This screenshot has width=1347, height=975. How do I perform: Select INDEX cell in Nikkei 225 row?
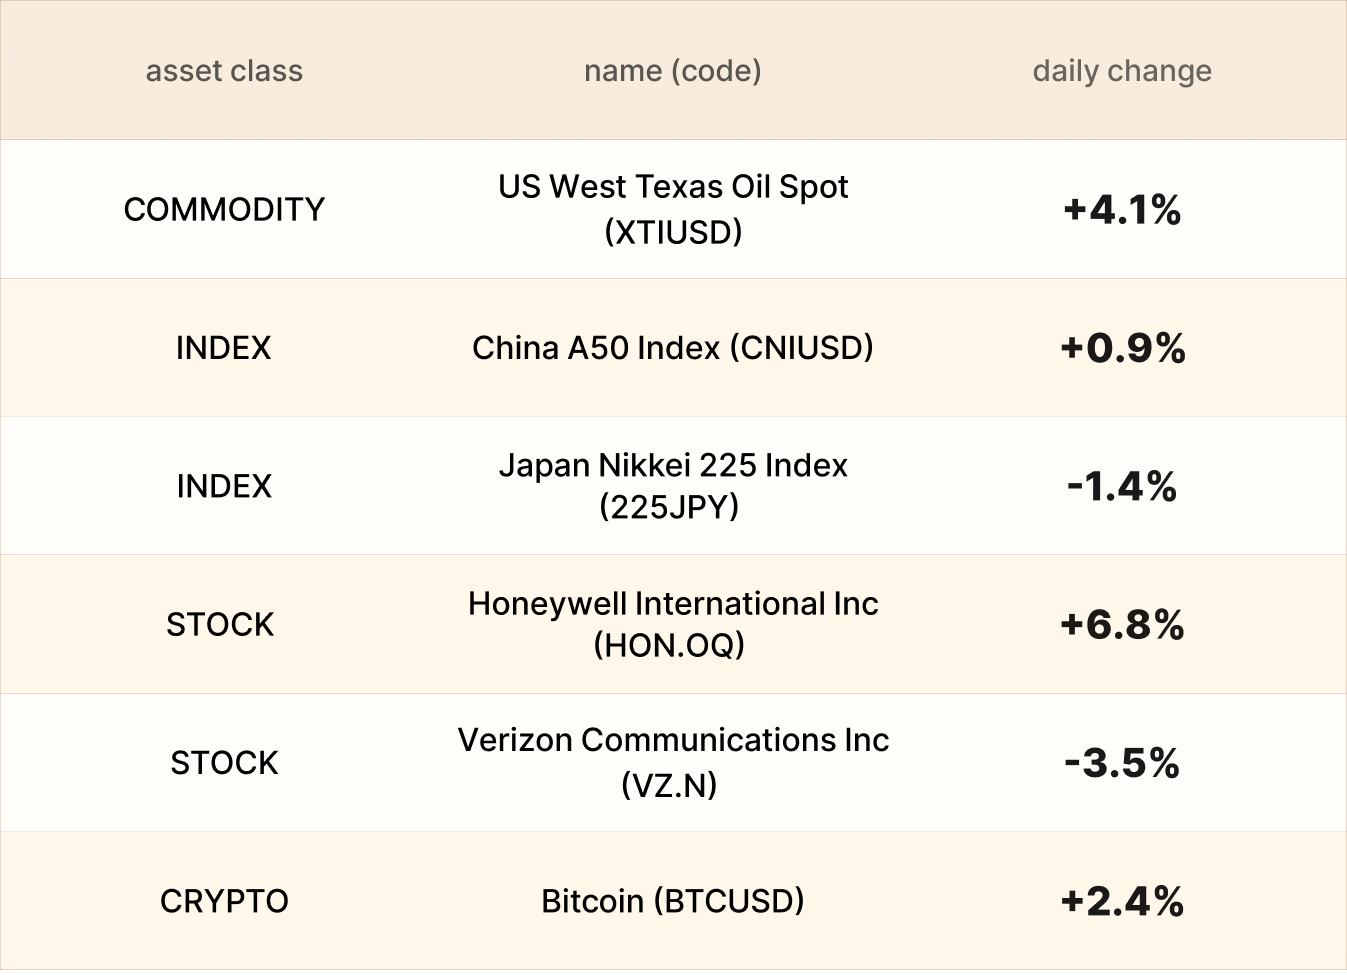pyautogui.click(x=224, y=486)
